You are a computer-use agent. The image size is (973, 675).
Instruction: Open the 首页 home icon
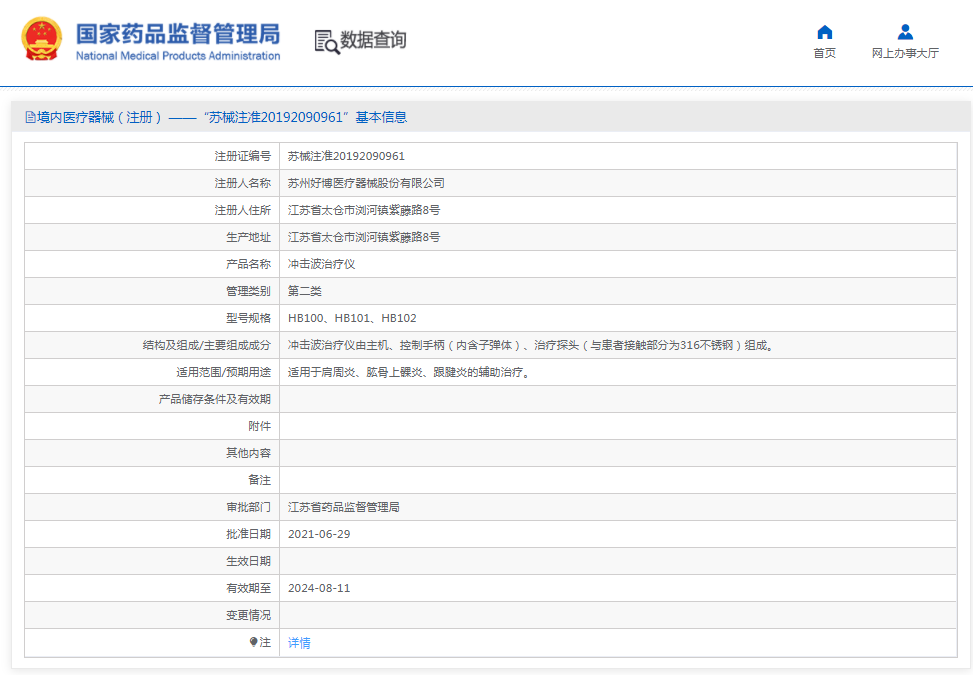(x=825, y=32)
